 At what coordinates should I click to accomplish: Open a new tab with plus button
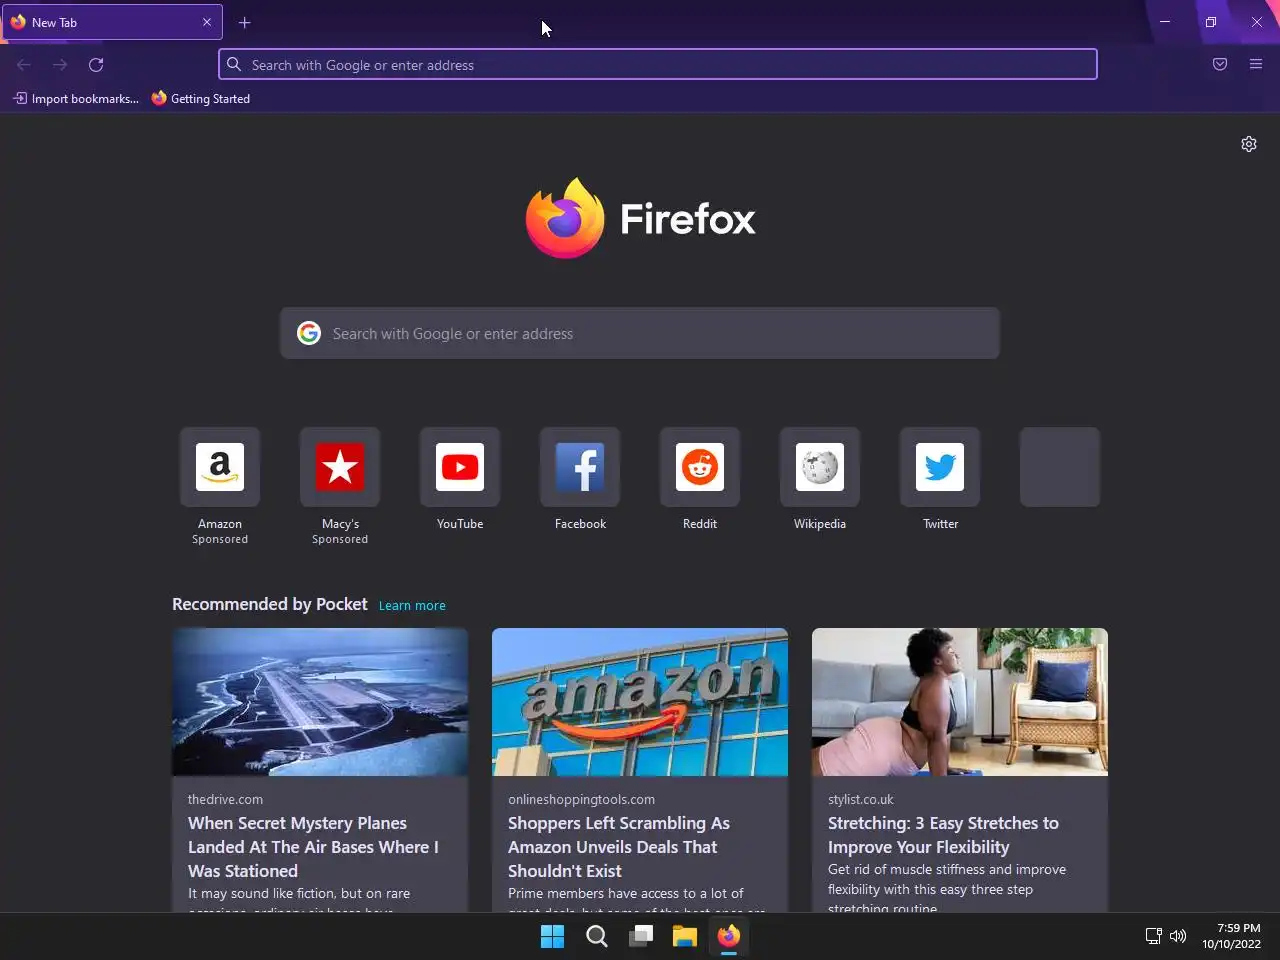click(244, 22)
